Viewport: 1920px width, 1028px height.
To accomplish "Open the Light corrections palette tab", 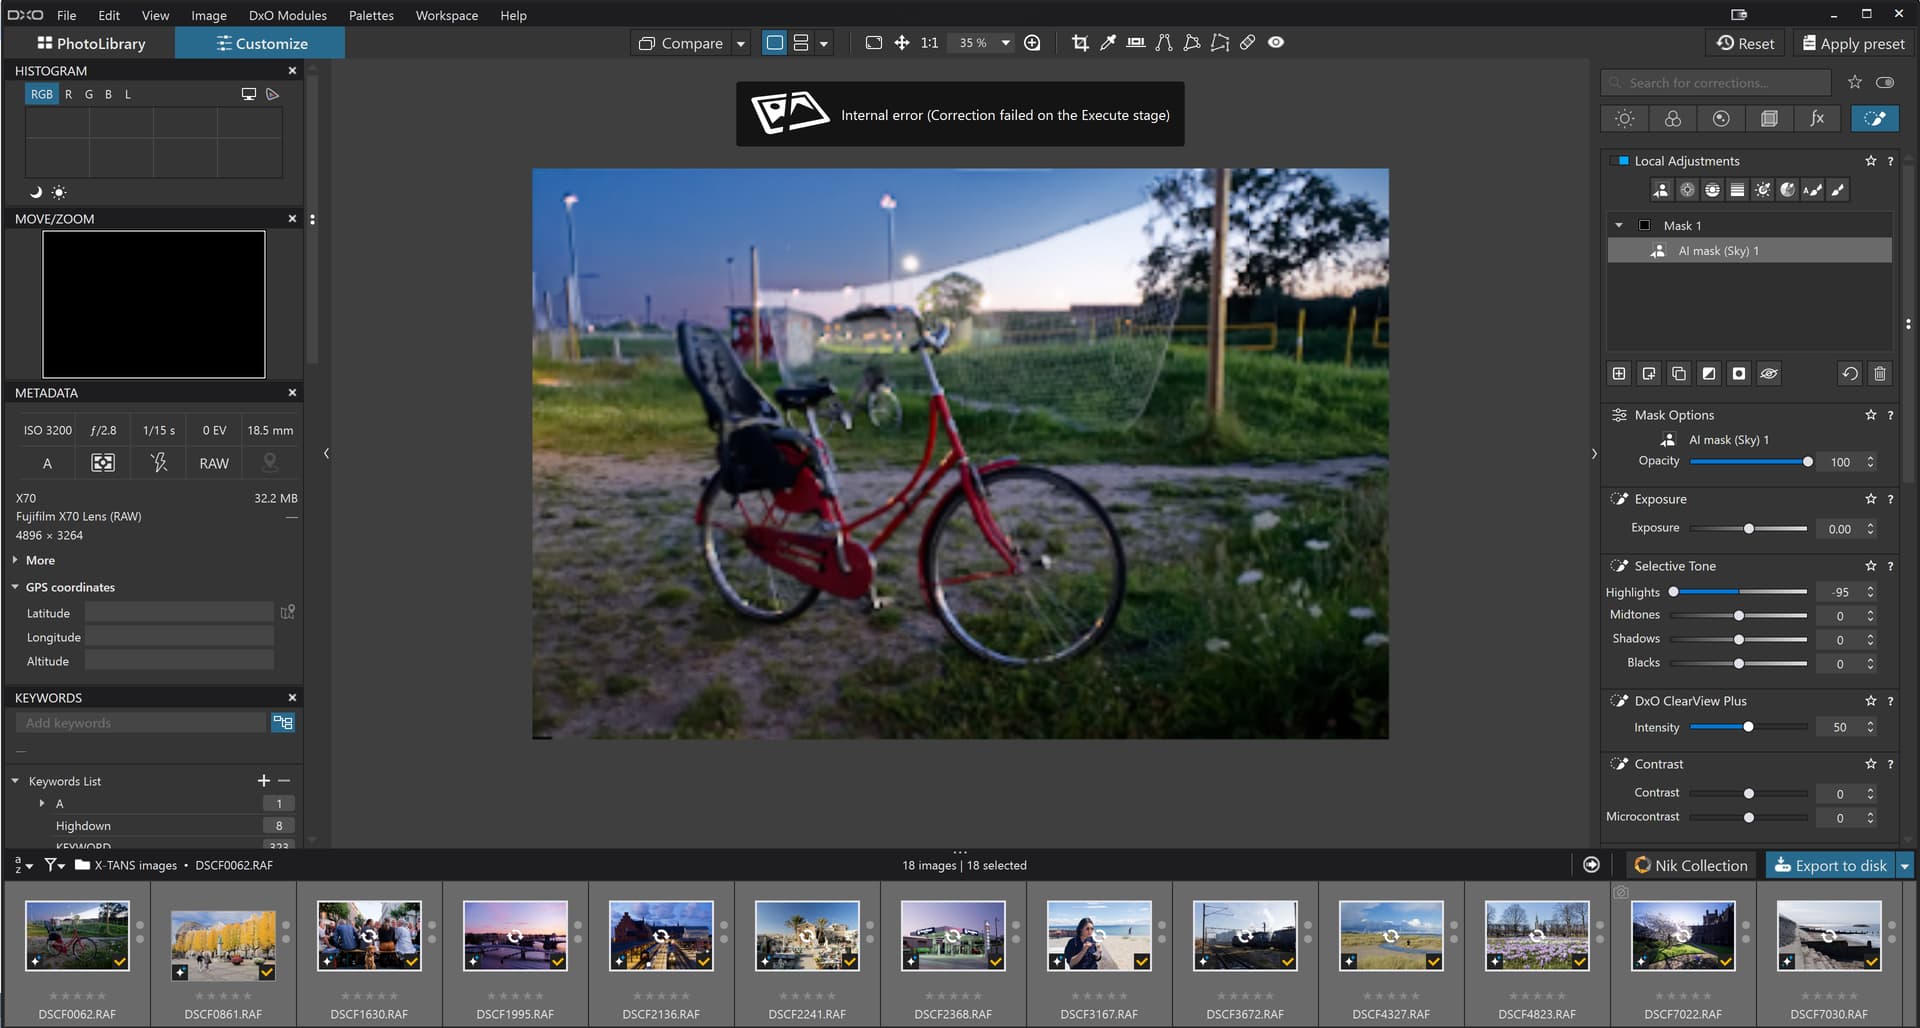I will click(x=1625, y=119).
